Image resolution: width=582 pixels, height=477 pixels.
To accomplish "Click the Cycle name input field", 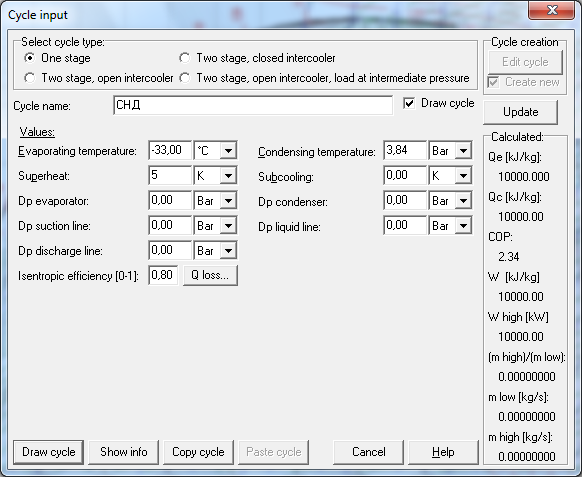I will tap(253, 105).
